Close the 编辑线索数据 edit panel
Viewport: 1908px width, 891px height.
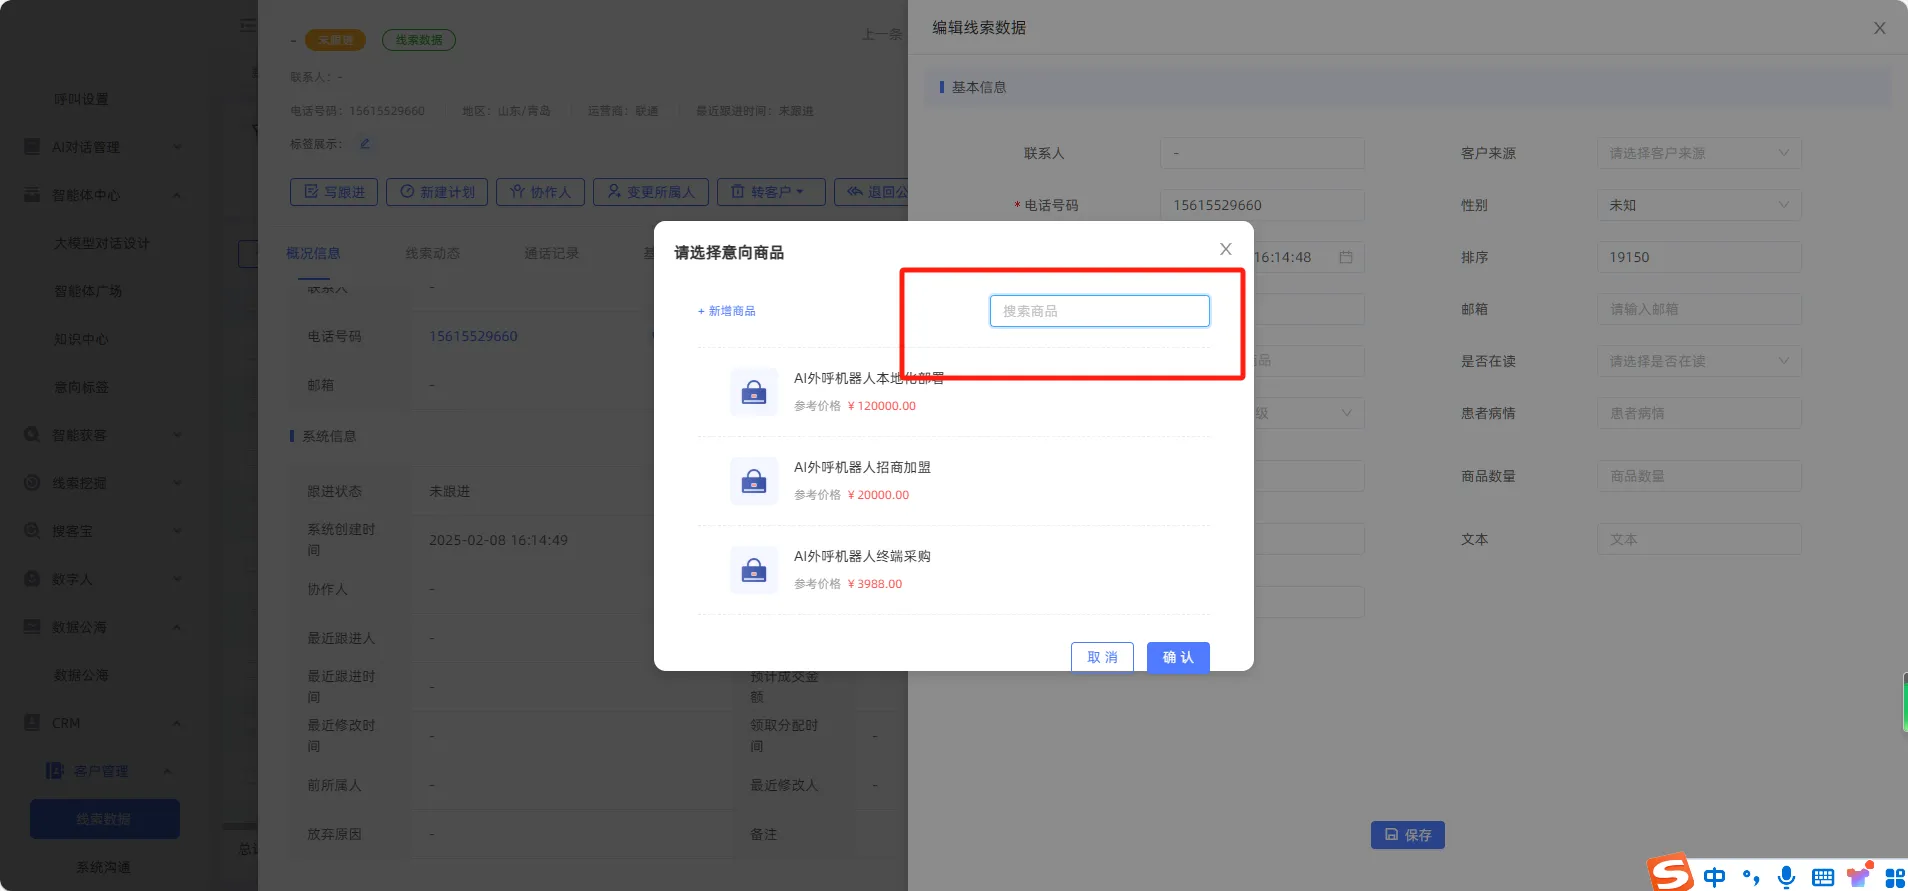(x=1879, y=28)
